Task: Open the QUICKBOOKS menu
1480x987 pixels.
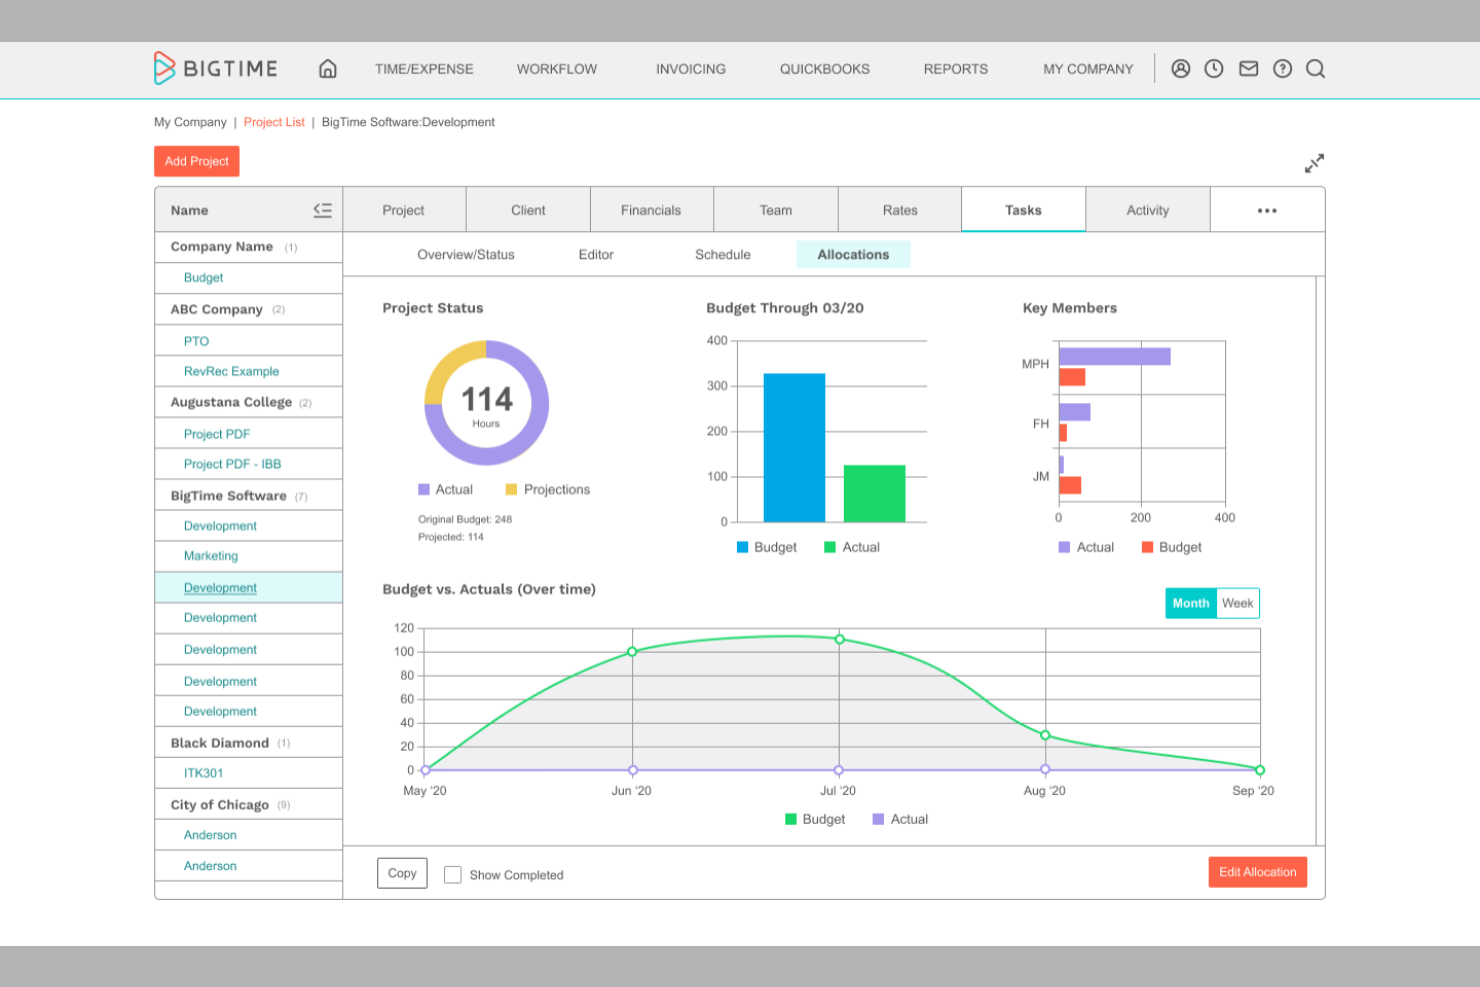Action: [825, 69]
